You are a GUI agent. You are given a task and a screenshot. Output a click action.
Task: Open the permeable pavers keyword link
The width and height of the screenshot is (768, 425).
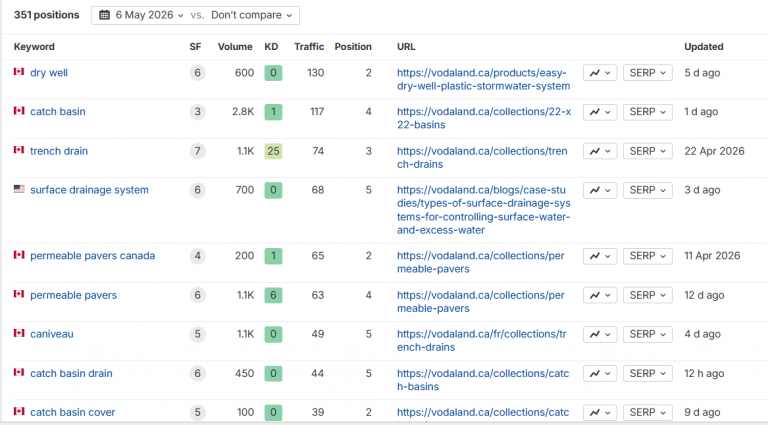[73, 295]
